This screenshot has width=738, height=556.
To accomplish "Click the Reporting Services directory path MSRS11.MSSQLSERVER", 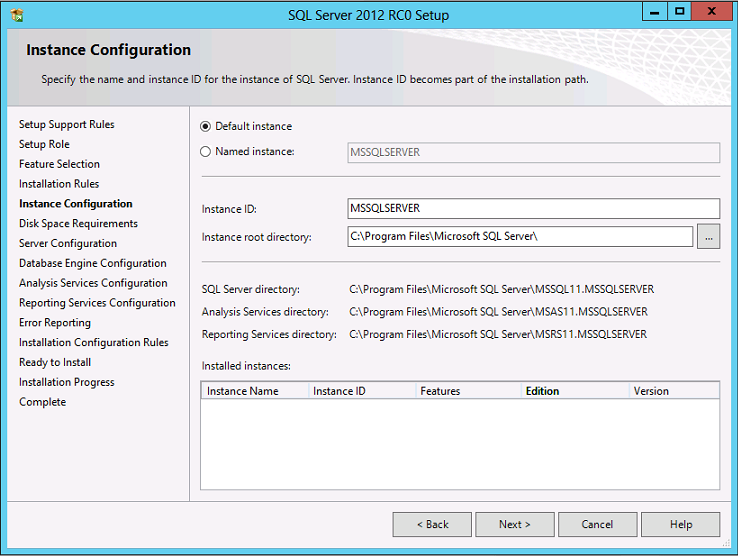I will click(x=498, y=334).
